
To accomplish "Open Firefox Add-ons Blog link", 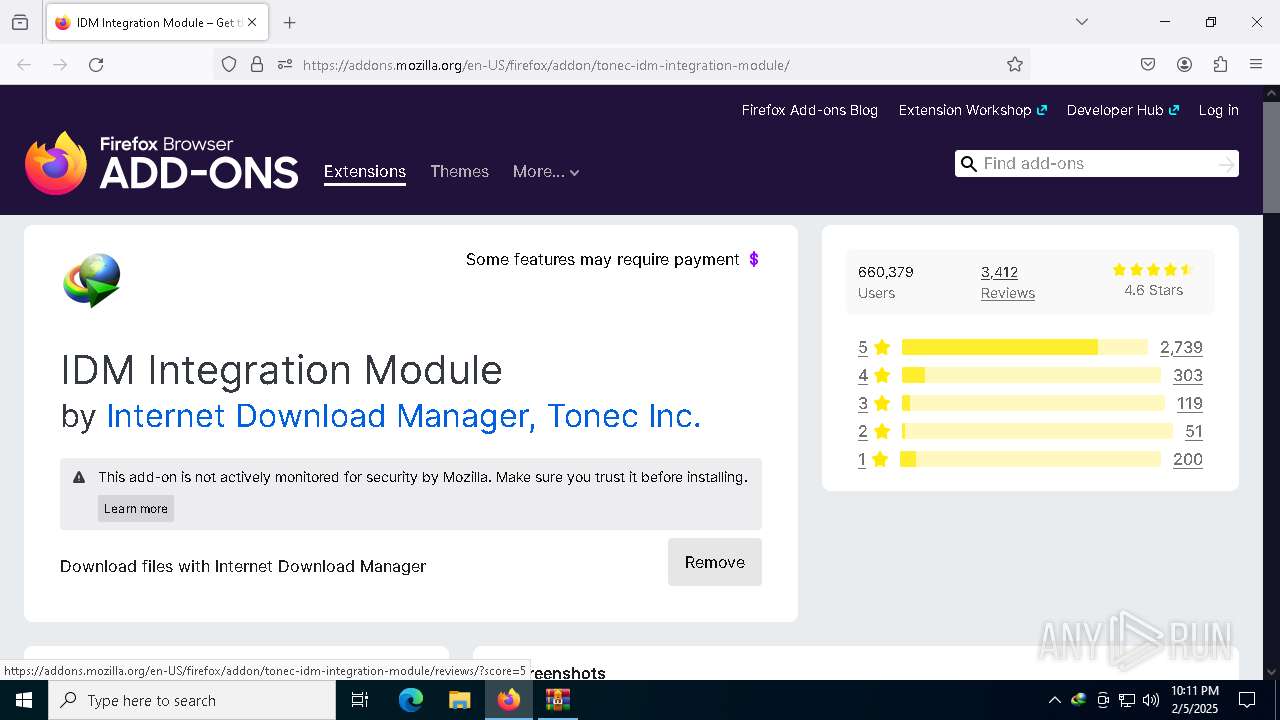I will coord(809,110).
